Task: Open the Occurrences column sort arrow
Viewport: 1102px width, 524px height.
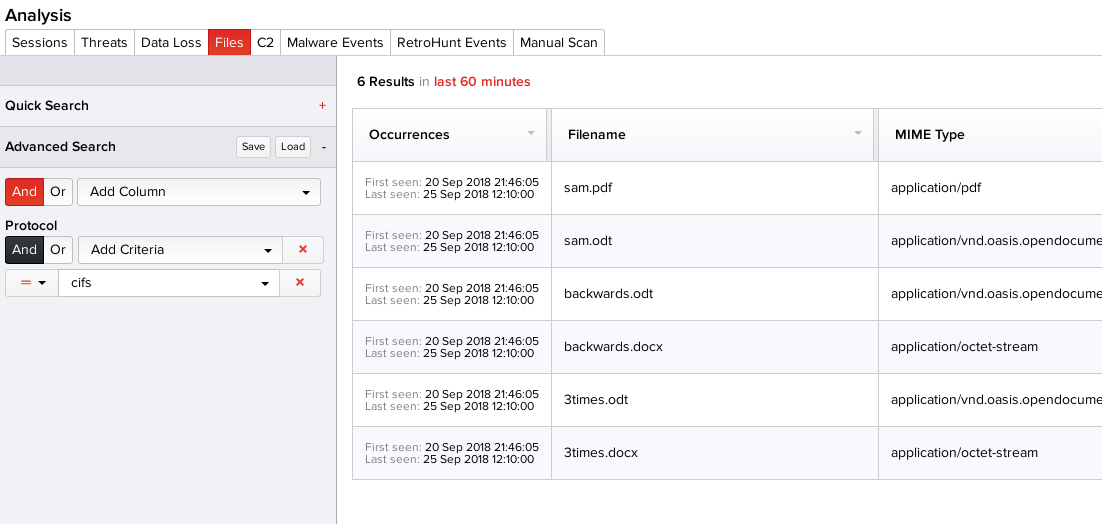Action: pyautogui.click(x=531, y=134)
